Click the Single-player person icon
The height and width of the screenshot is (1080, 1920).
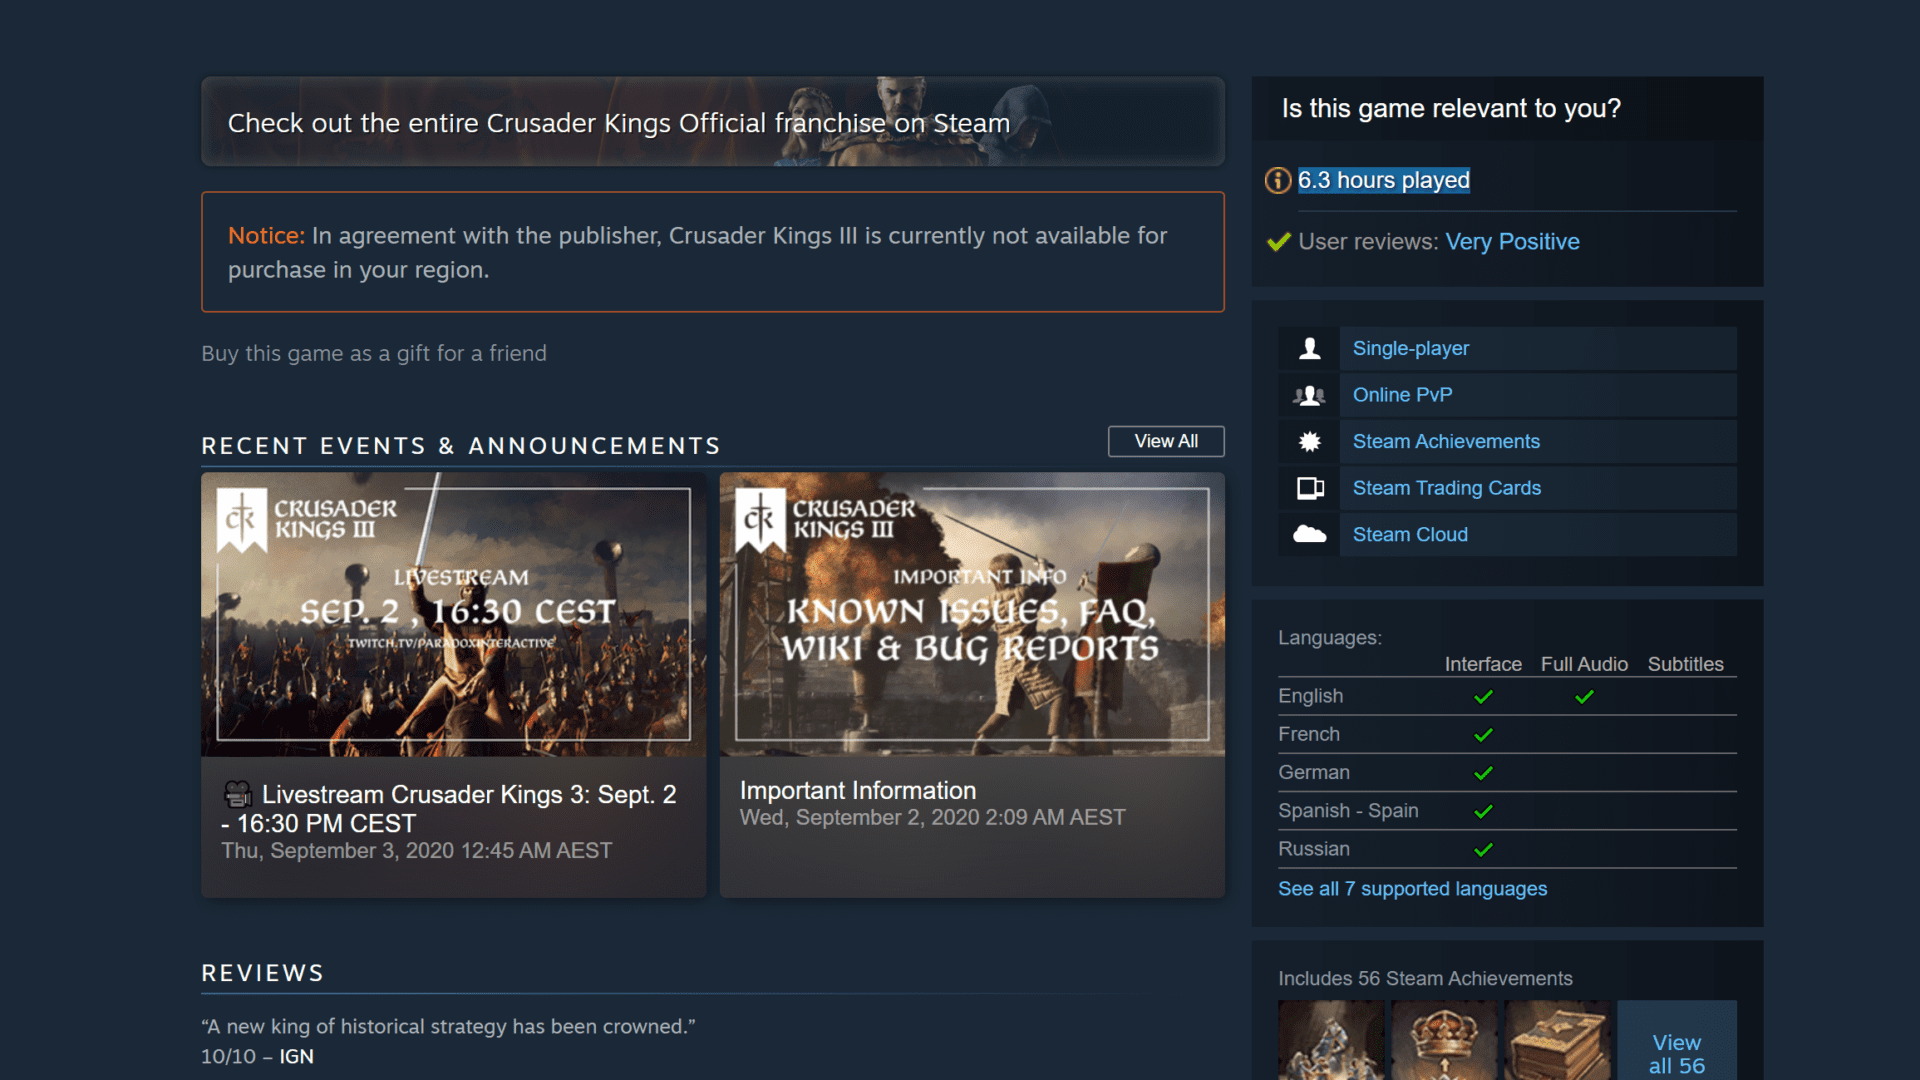coord(1309,349)
